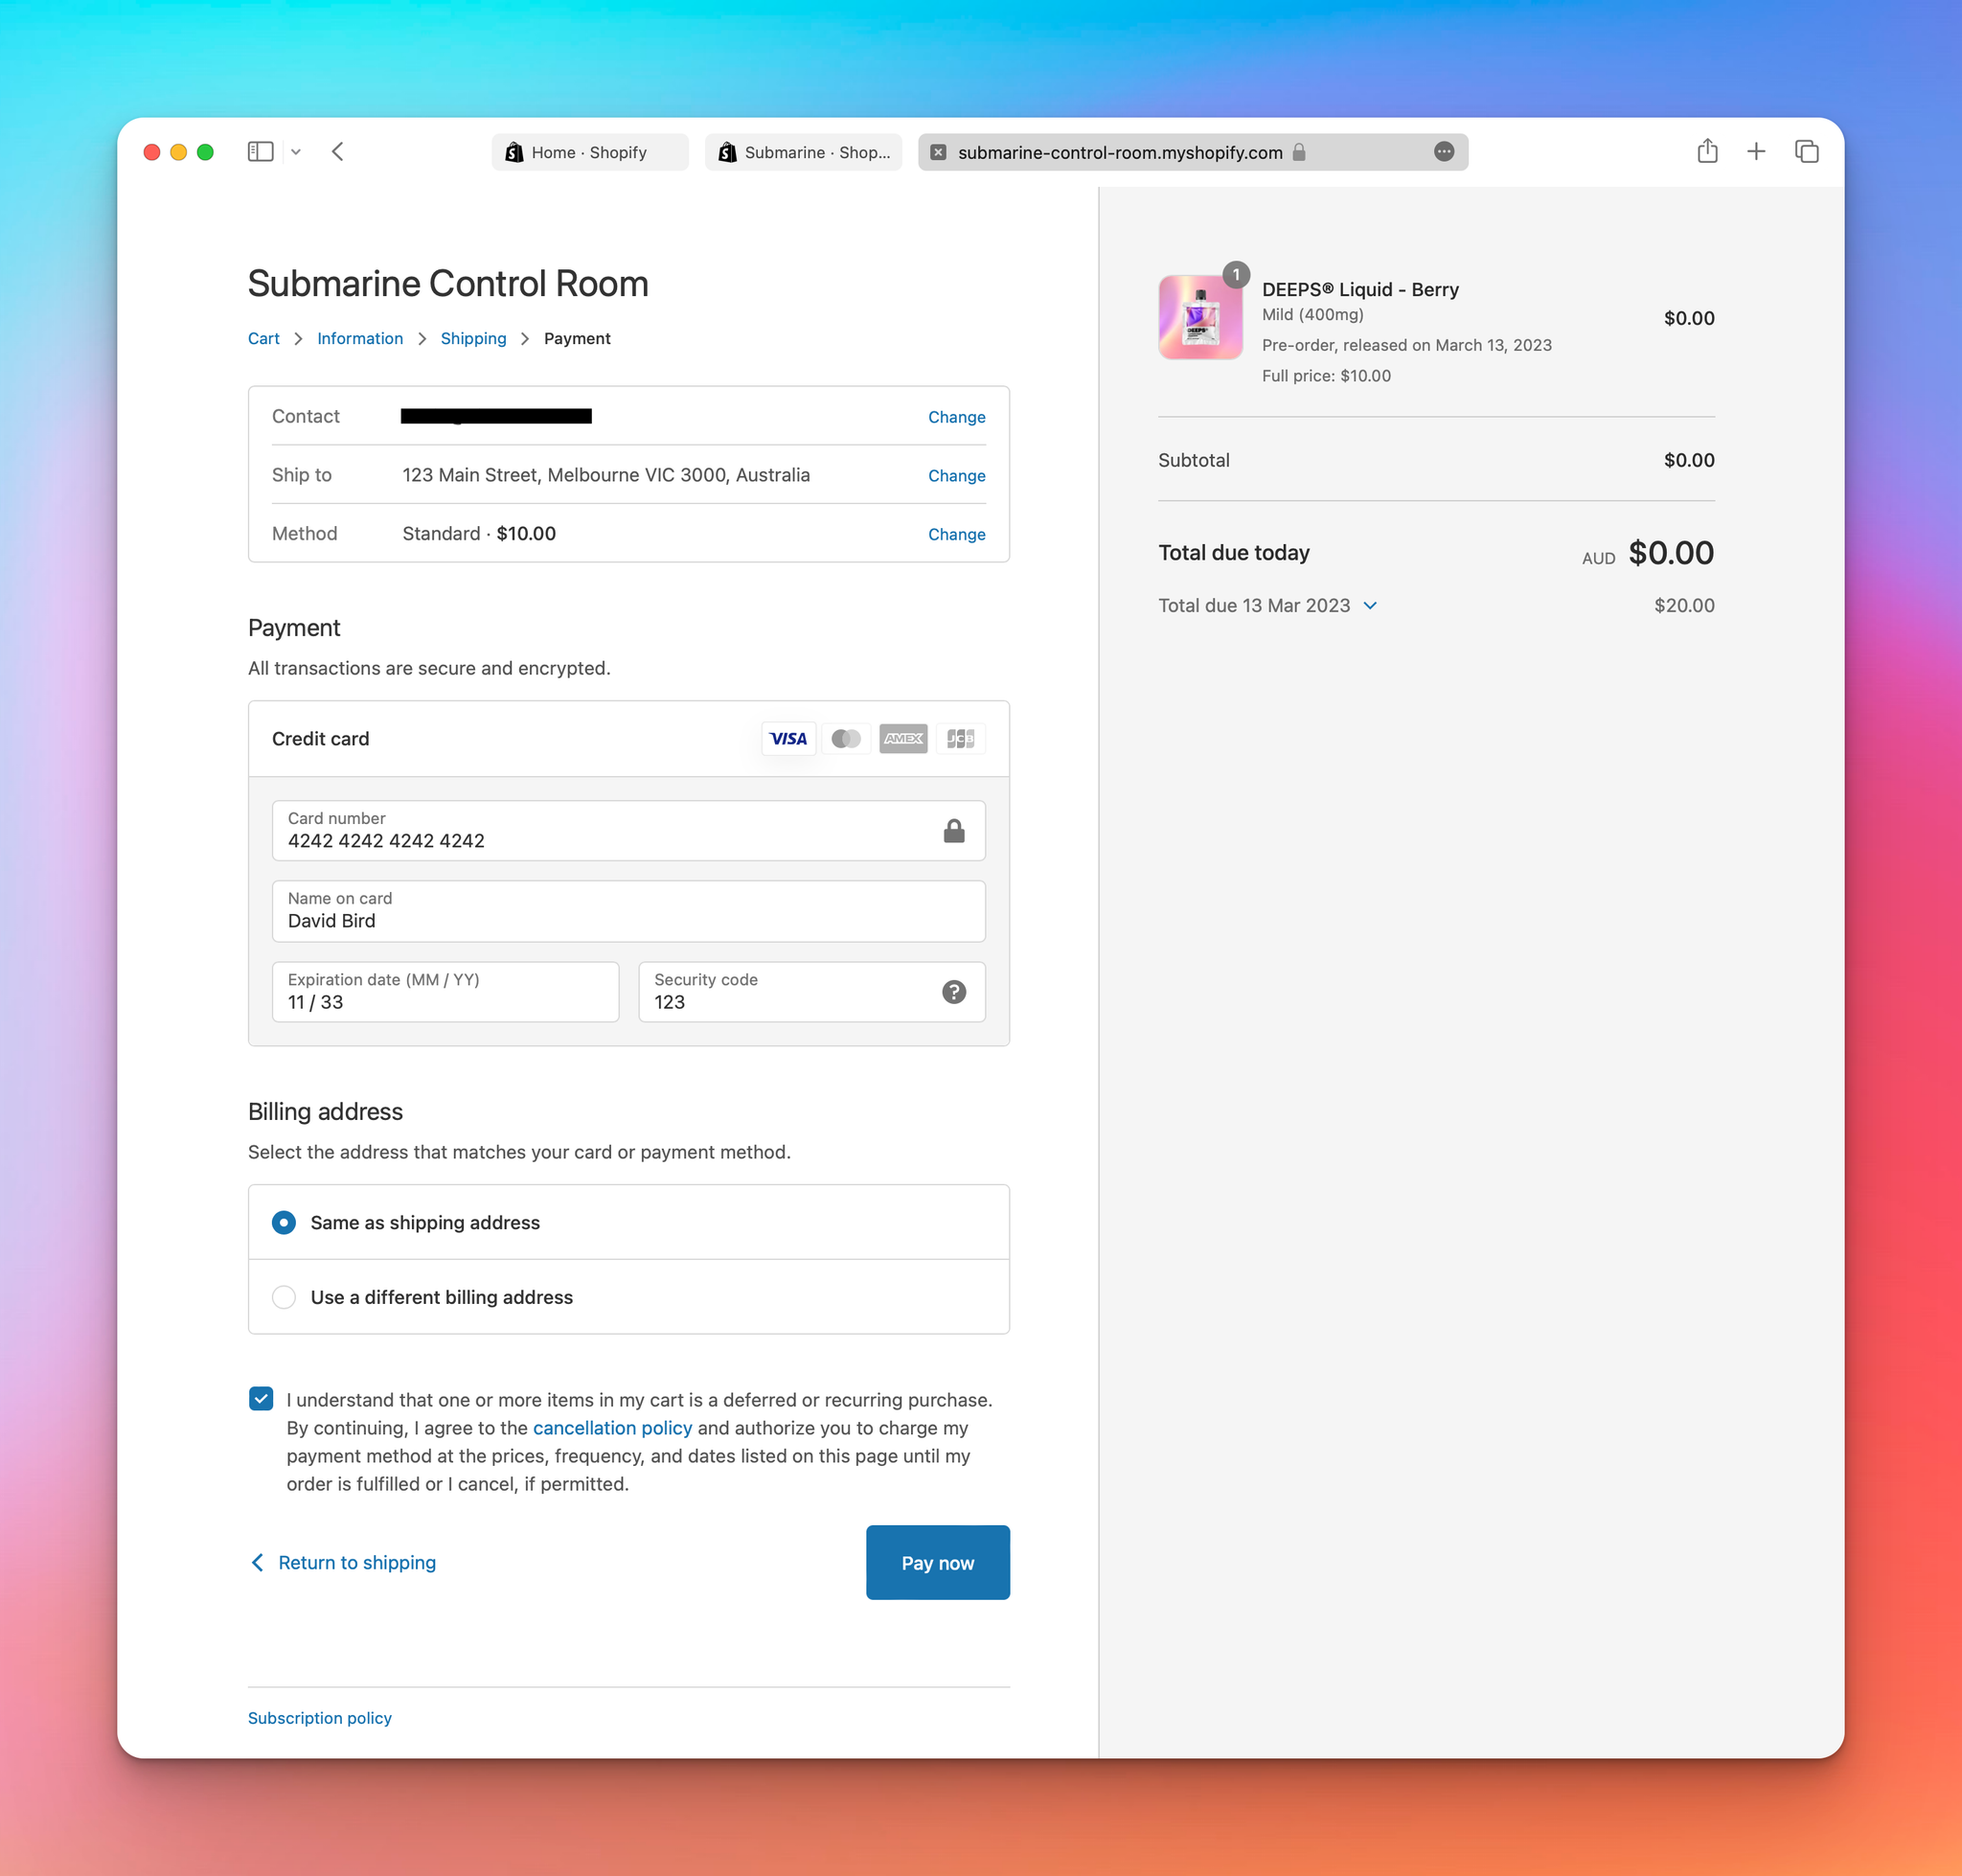
Task: Click the JCB payment icon
Action: 960,738
